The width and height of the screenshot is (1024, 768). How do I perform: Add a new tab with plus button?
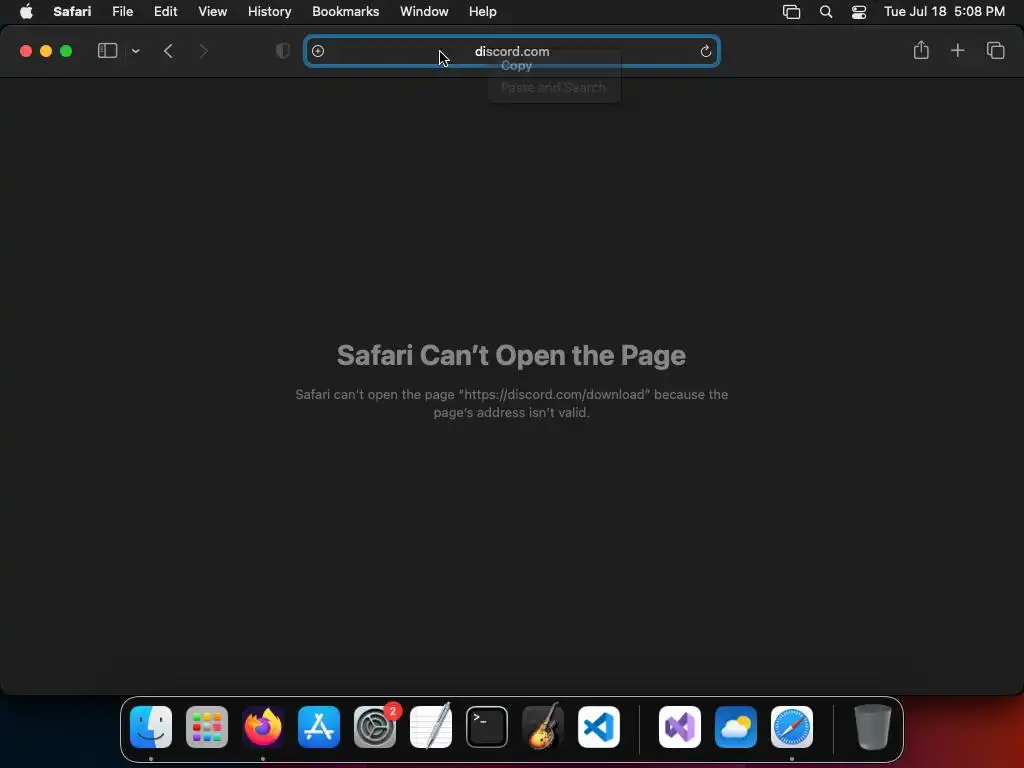[x=957, y=50]
